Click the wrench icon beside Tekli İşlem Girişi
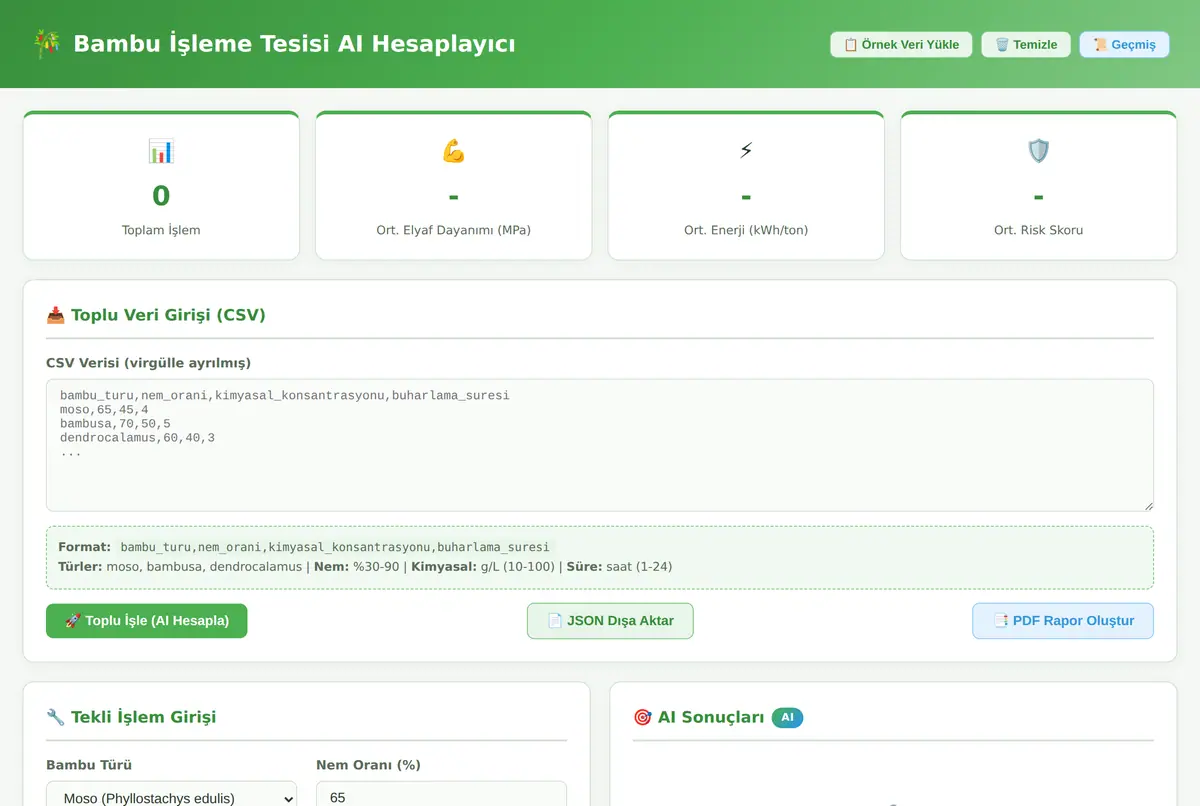This screenshot has height=806, width=1200. pyautogui.click(x=56, y=717)
